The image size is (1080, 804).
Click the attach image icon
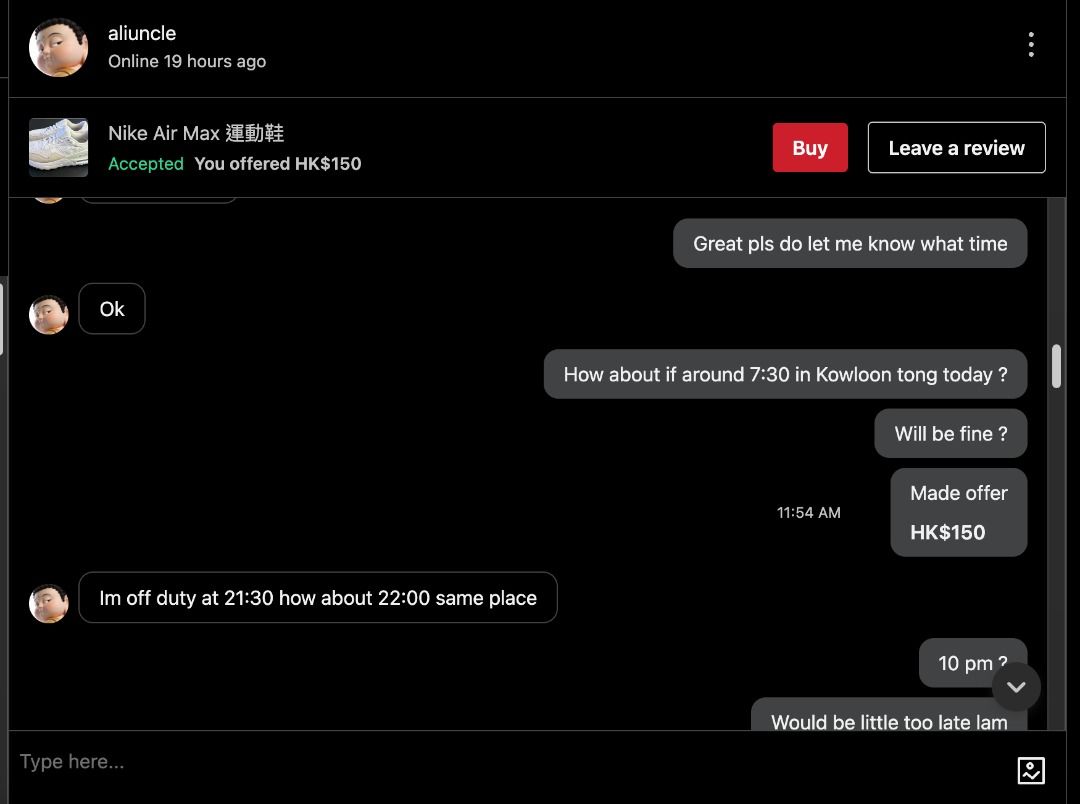(x=1031, y=770)
